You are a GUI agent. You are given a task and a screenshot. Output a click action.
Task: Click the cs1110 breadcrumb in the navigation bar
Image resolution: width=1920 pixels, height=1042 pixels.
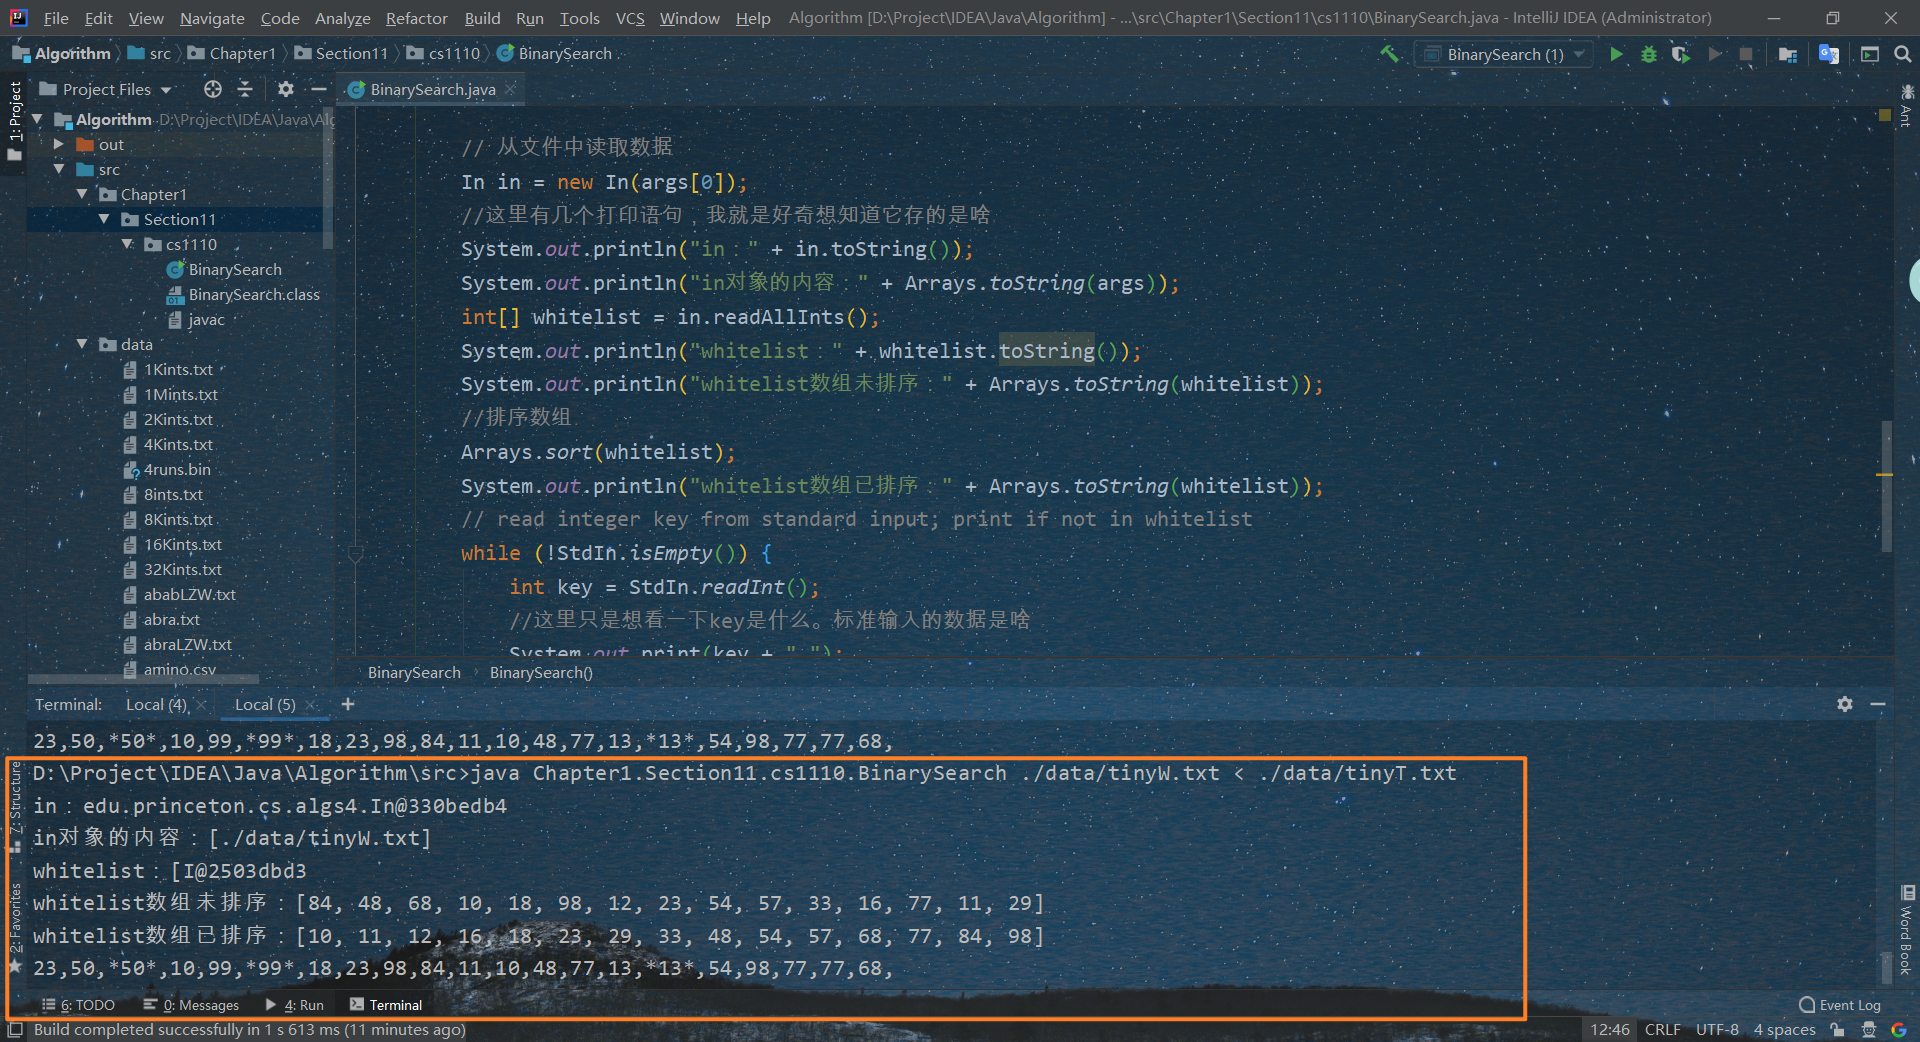pos(444,53)
